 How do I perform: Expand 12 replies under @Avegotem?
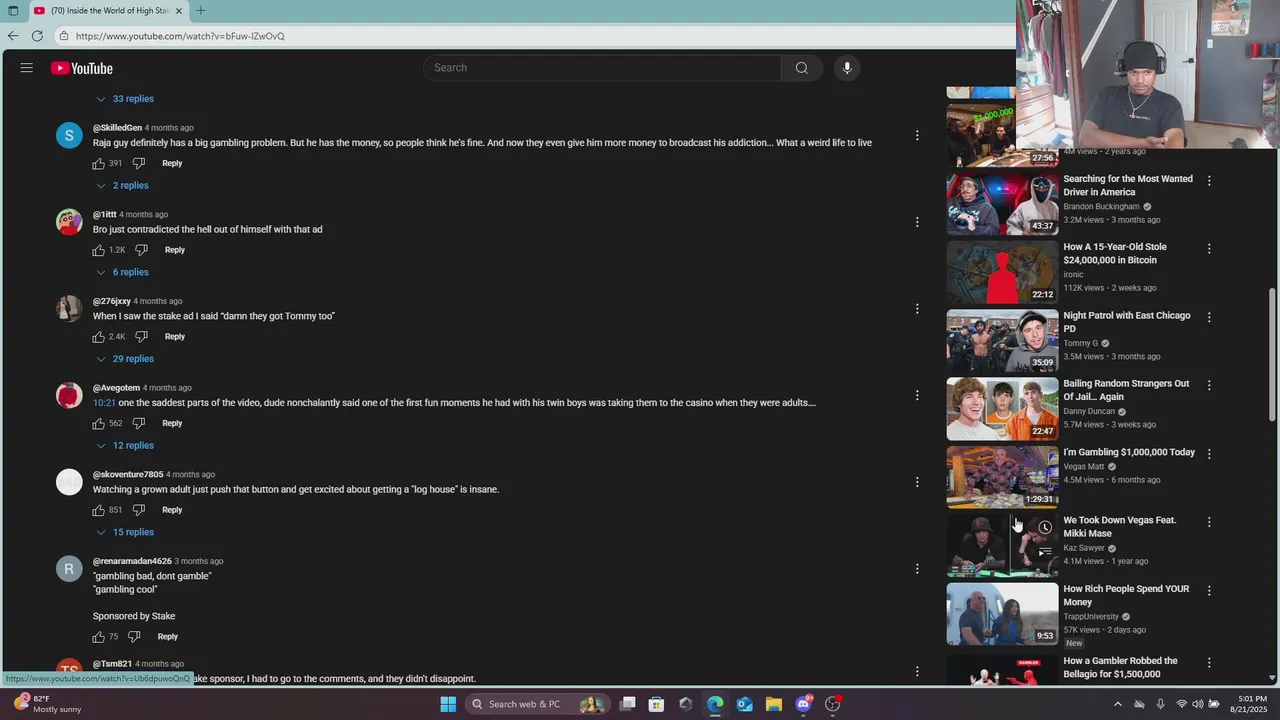(125, 446)
